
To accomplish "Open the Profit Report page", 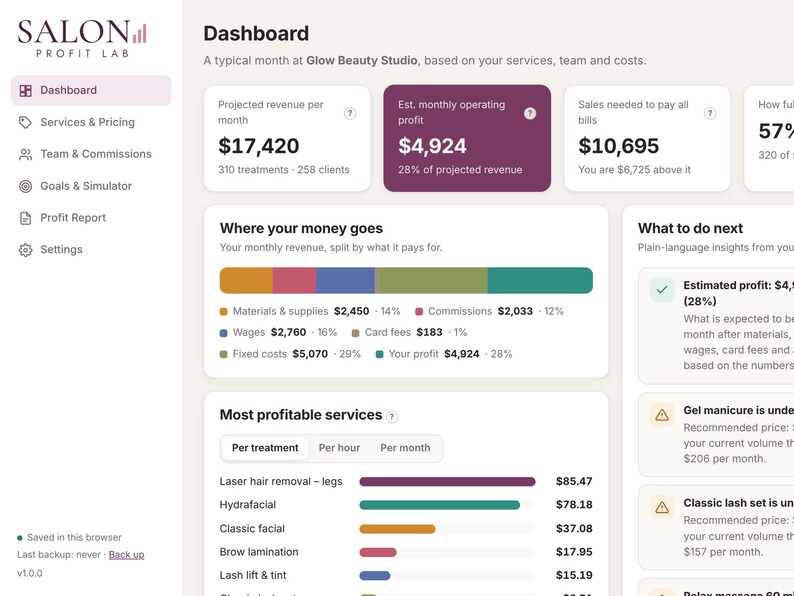I will click(91, 218).
